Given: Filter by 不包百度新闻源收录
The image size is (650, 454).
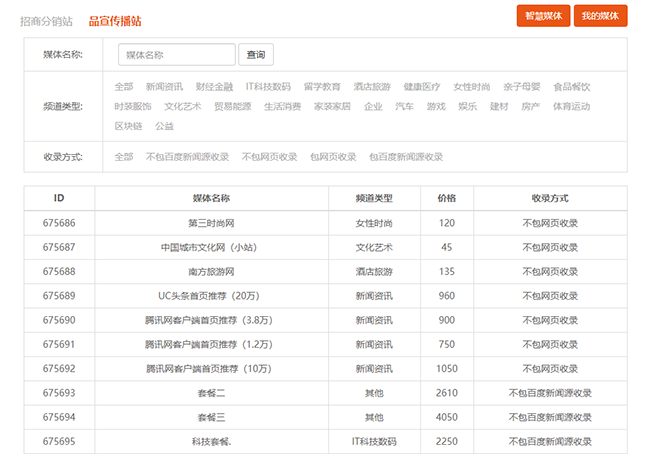Looking at the screenshot, I should point(187,157).
